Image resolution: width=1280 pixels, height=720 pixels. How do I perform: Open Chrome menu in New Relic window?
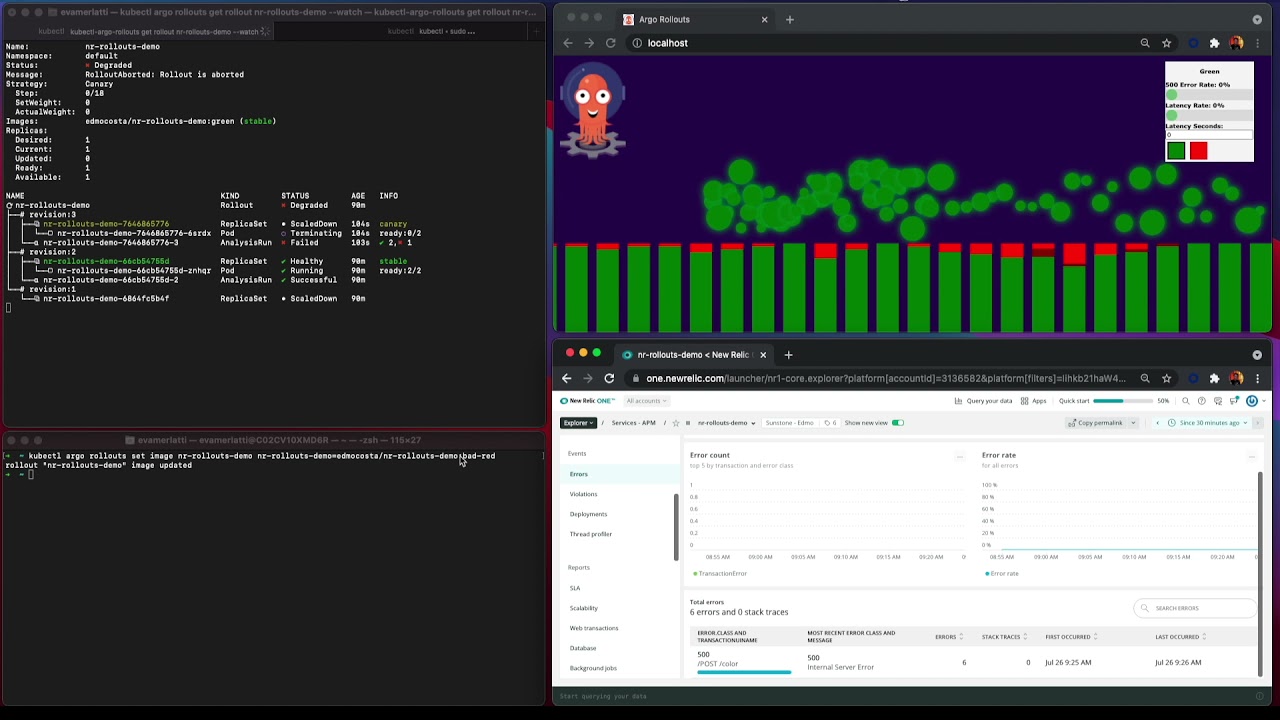pyautogui.click(x=1257, y=378)
